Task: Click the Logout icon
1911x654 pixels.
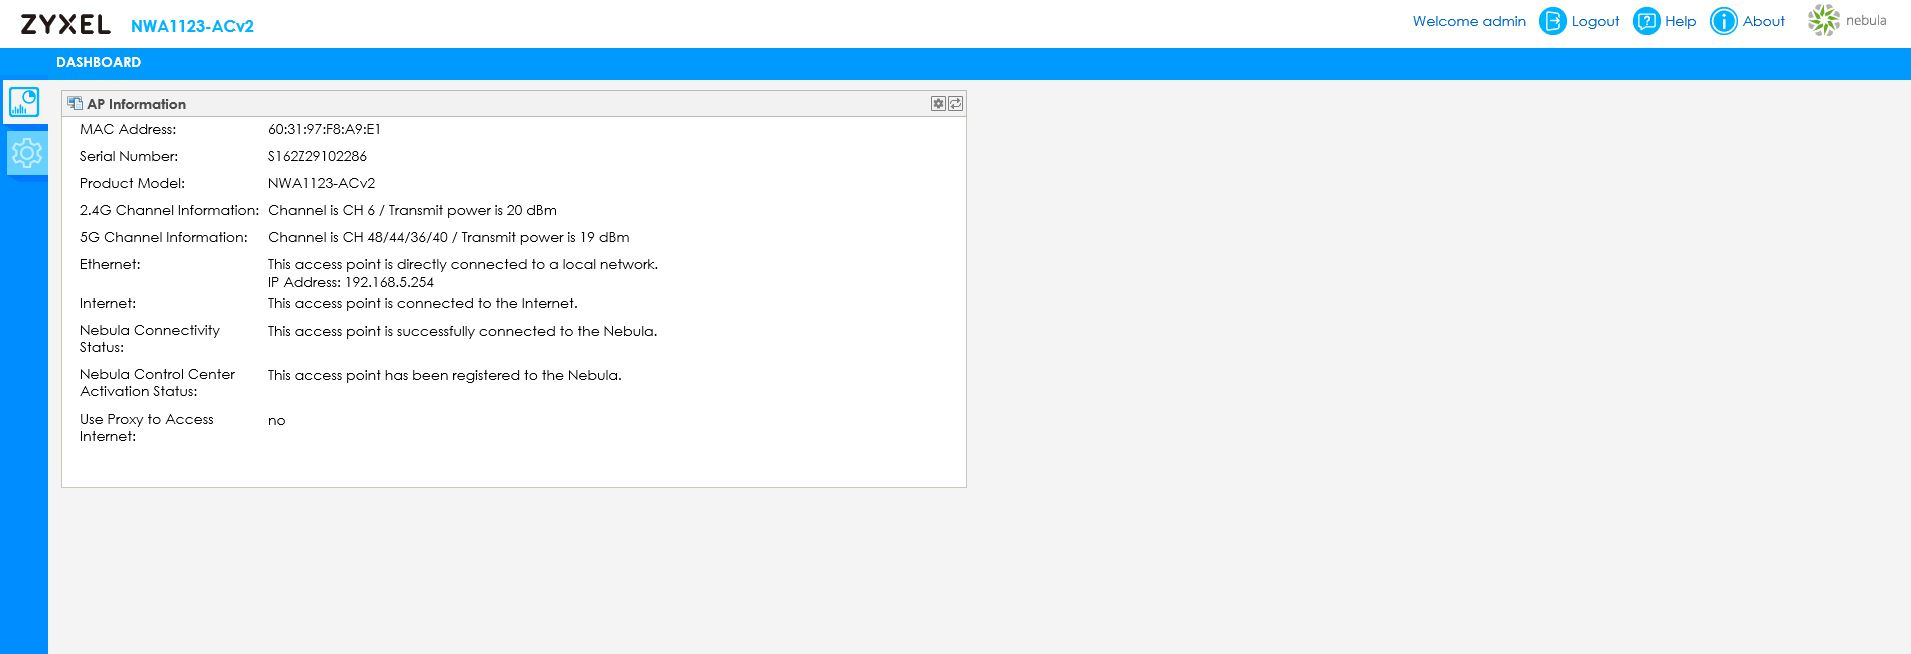Action: click(1552, 21)
